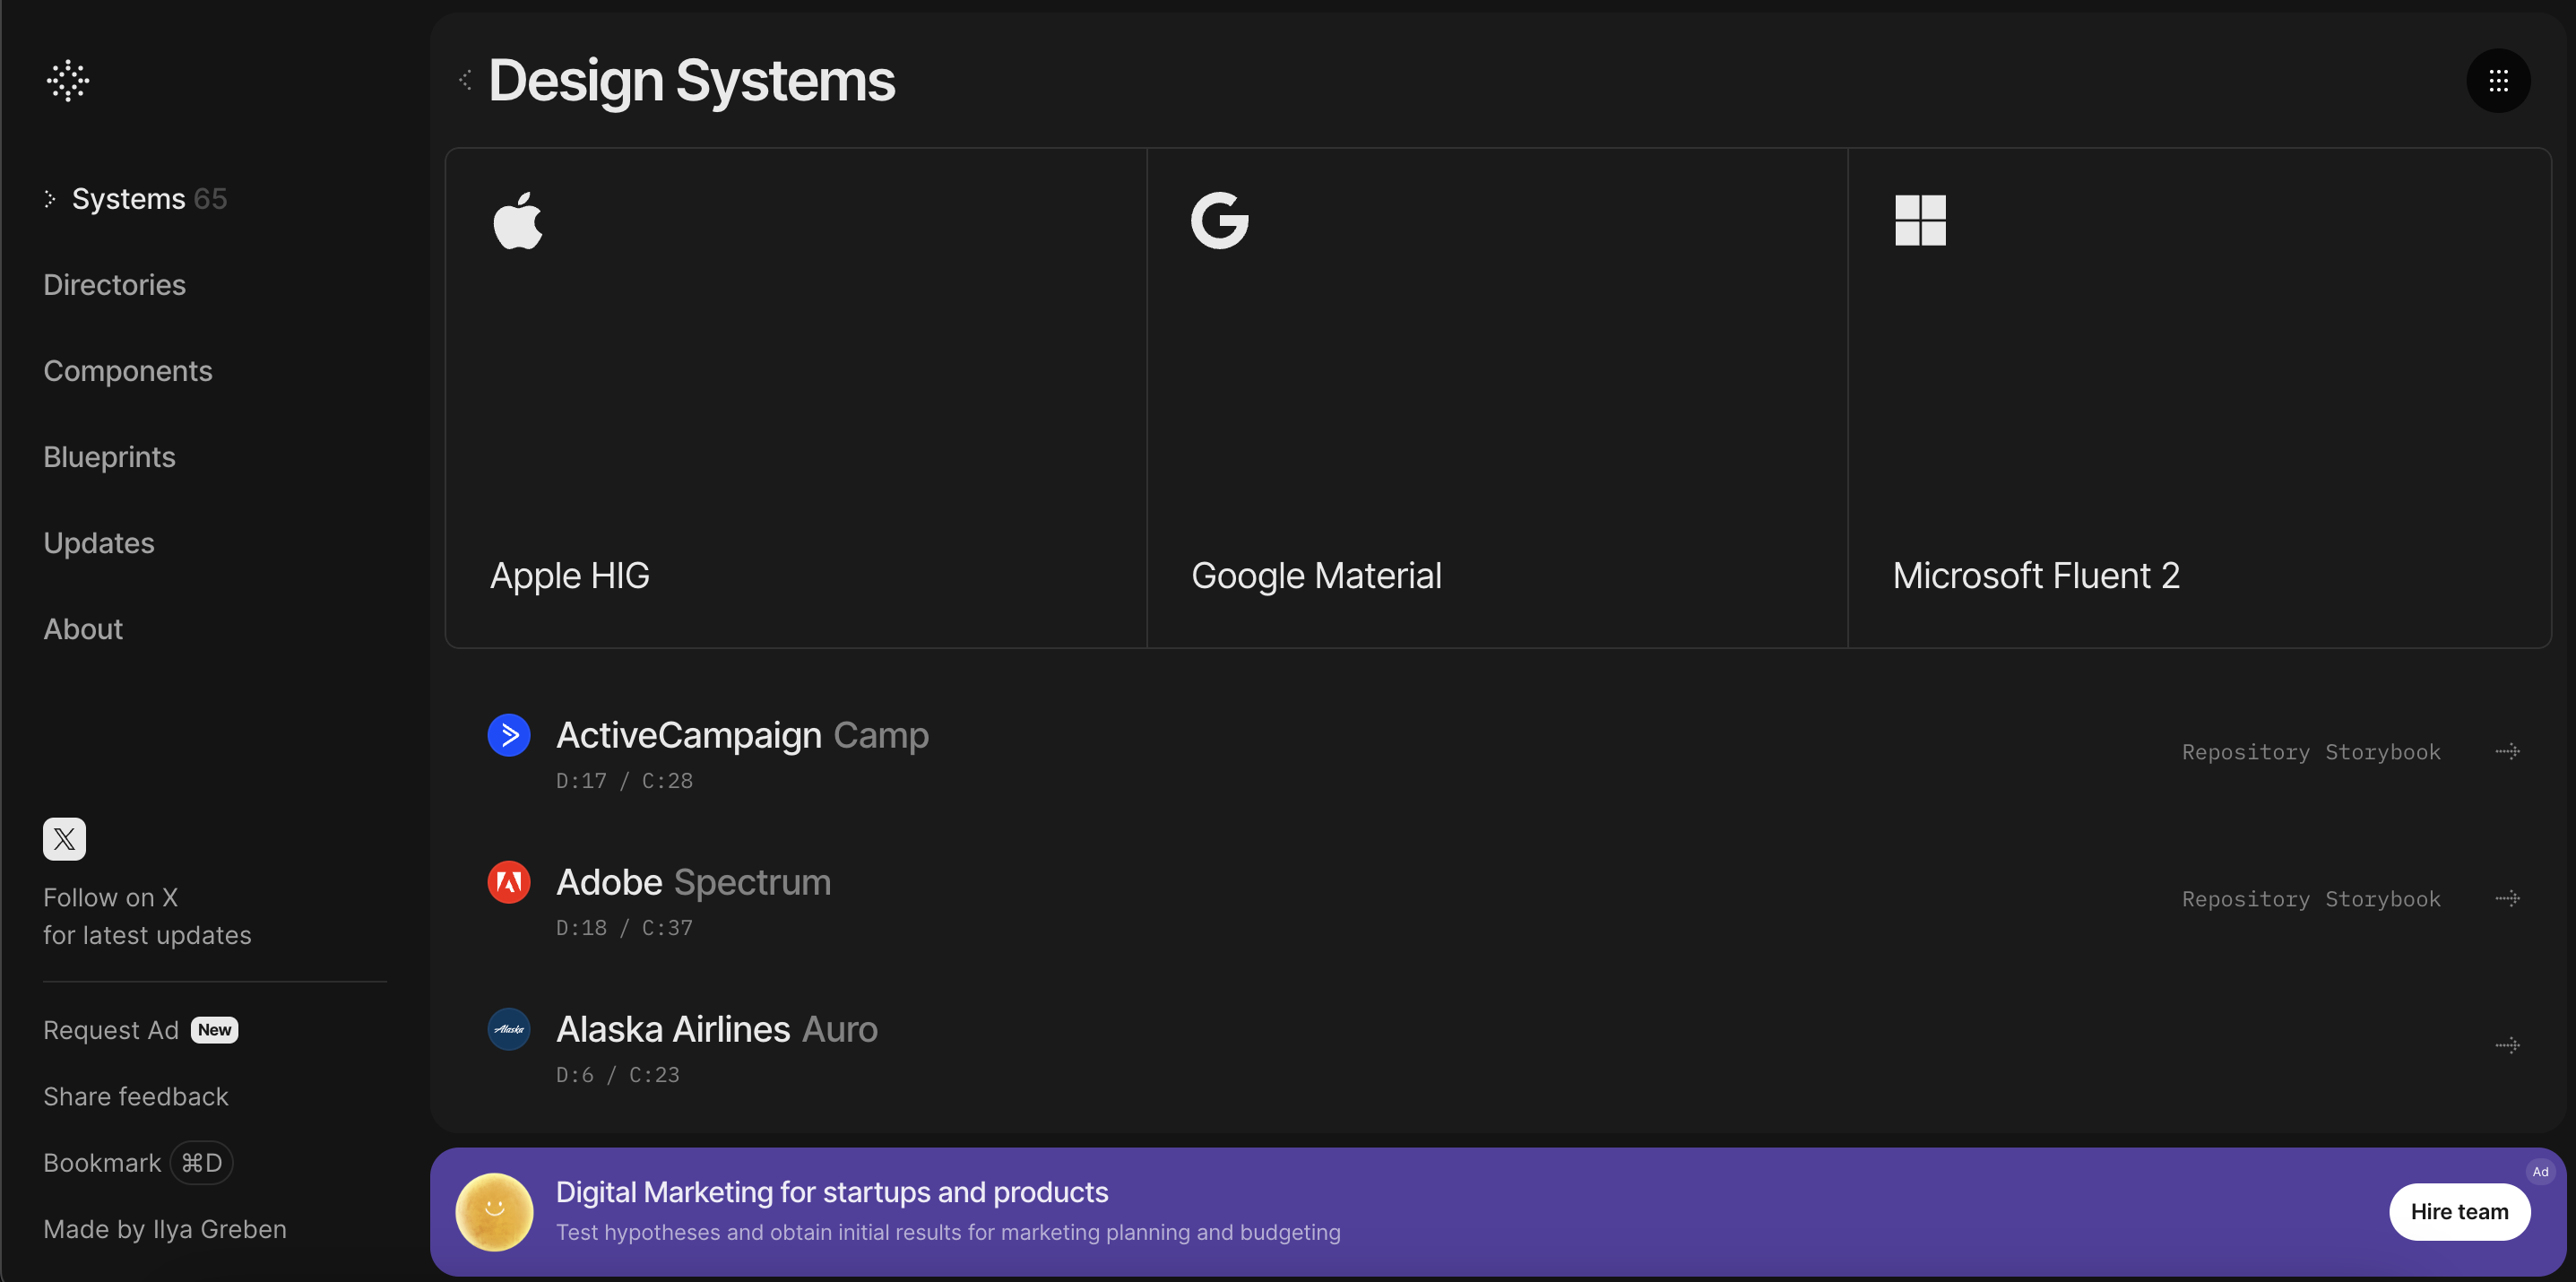Click the Microsoft Windows logo icon
2576x1282 pixels.
click(1920, 220)
